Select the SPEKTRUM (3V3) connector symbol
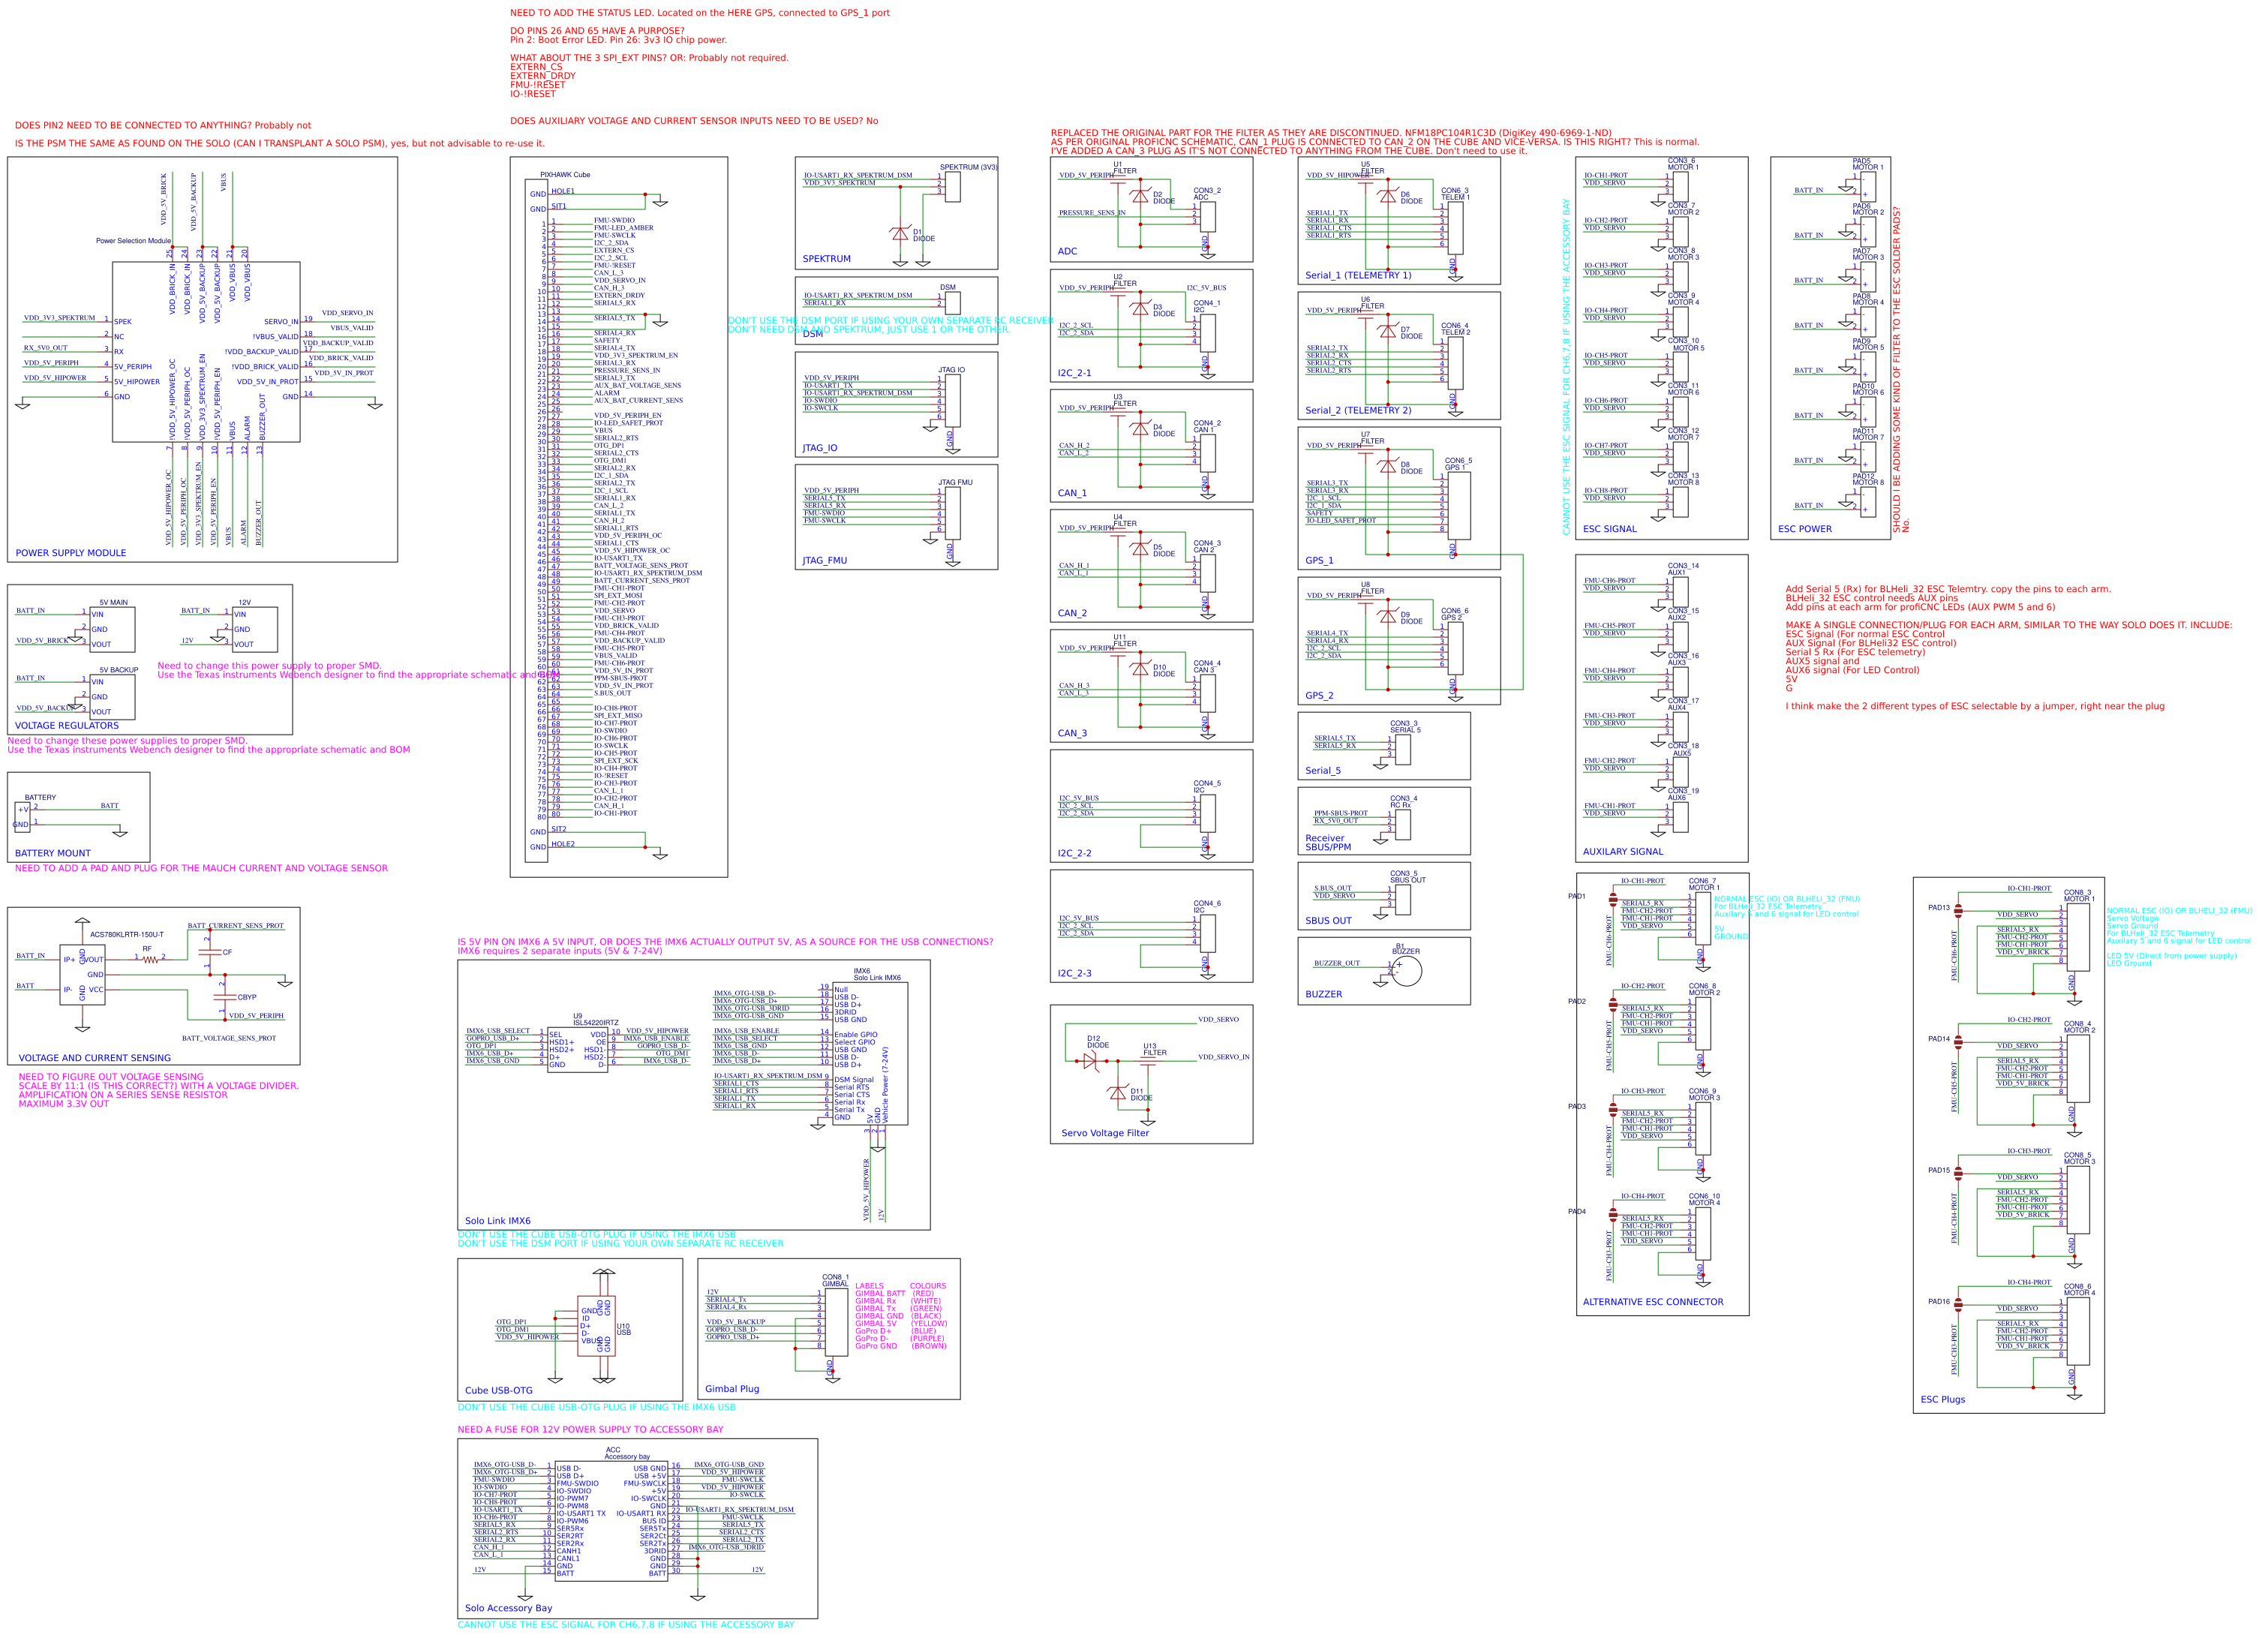 [953, 187]
